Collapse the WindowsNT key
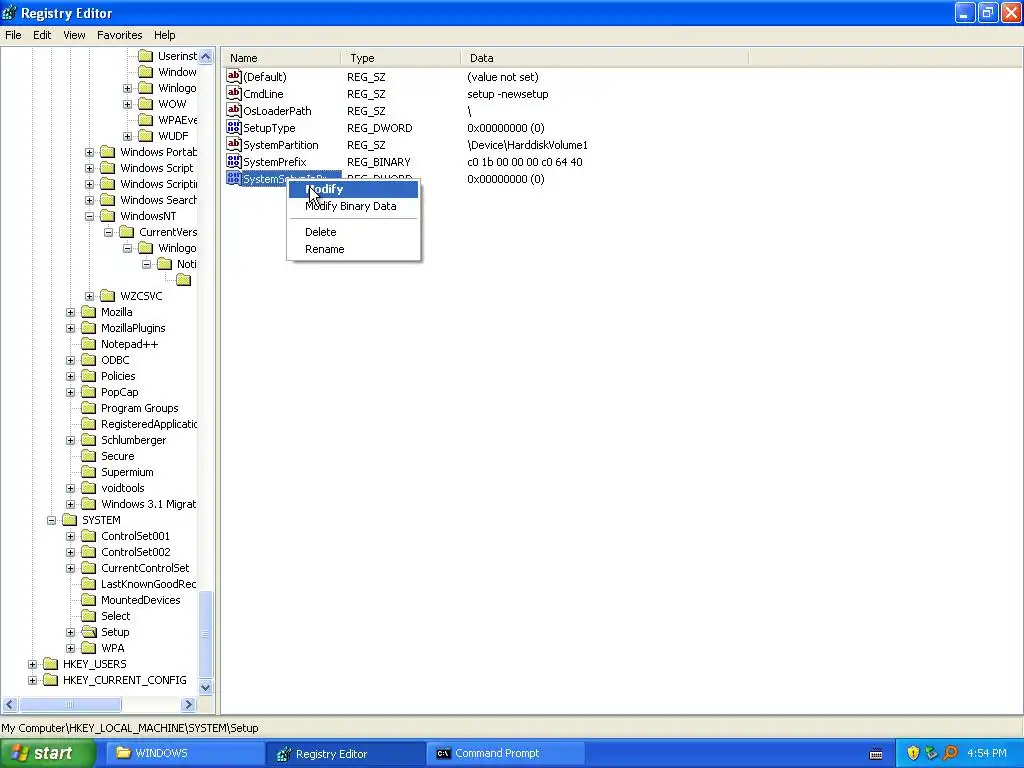This screenshot has width=1024, height=768. [89, 216]
